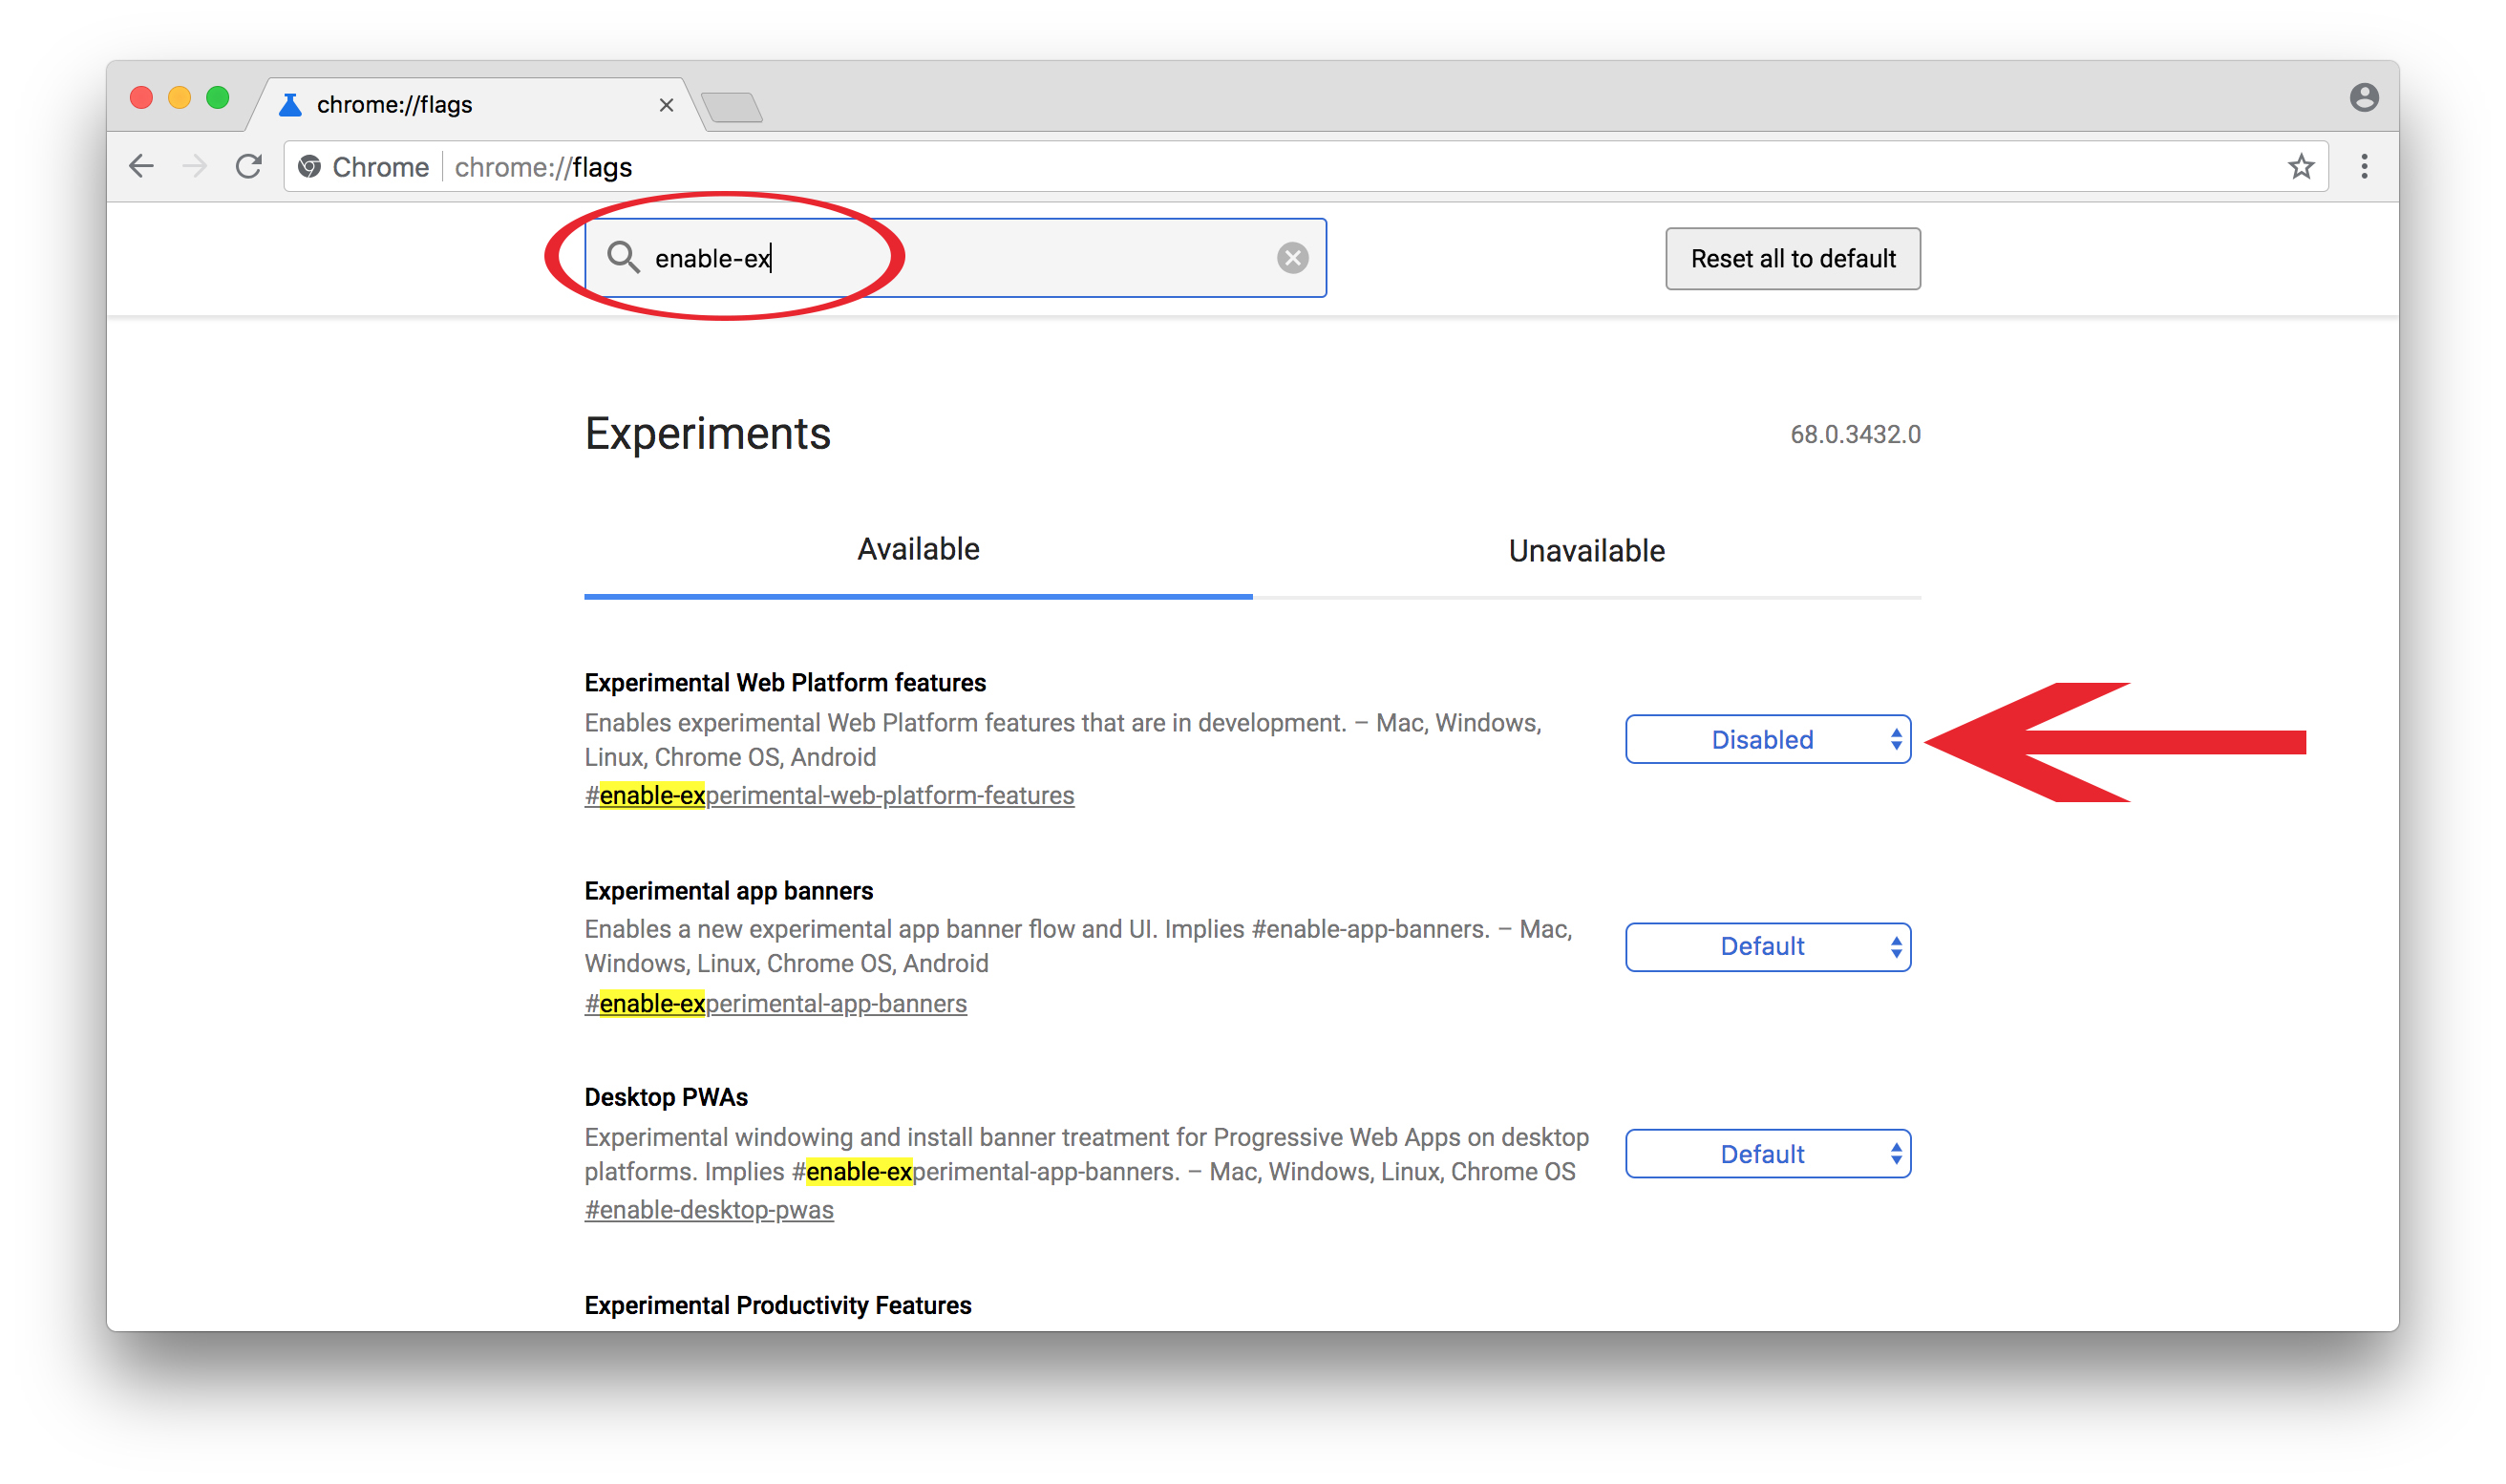Switch to the Unavailable tab
This screenshot has width=2506, height=1484.
(1586, 552)
